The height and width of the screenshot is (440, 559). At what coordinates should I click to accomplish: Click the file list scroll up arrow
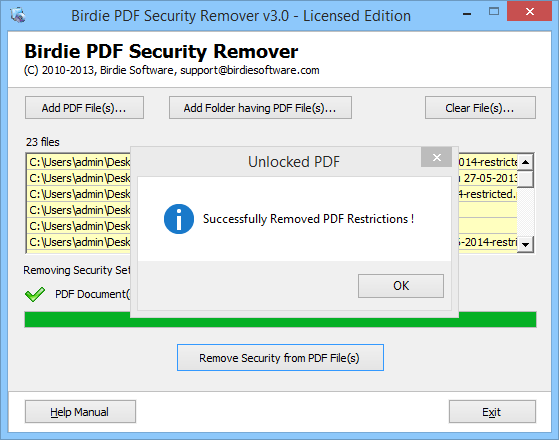525,162
